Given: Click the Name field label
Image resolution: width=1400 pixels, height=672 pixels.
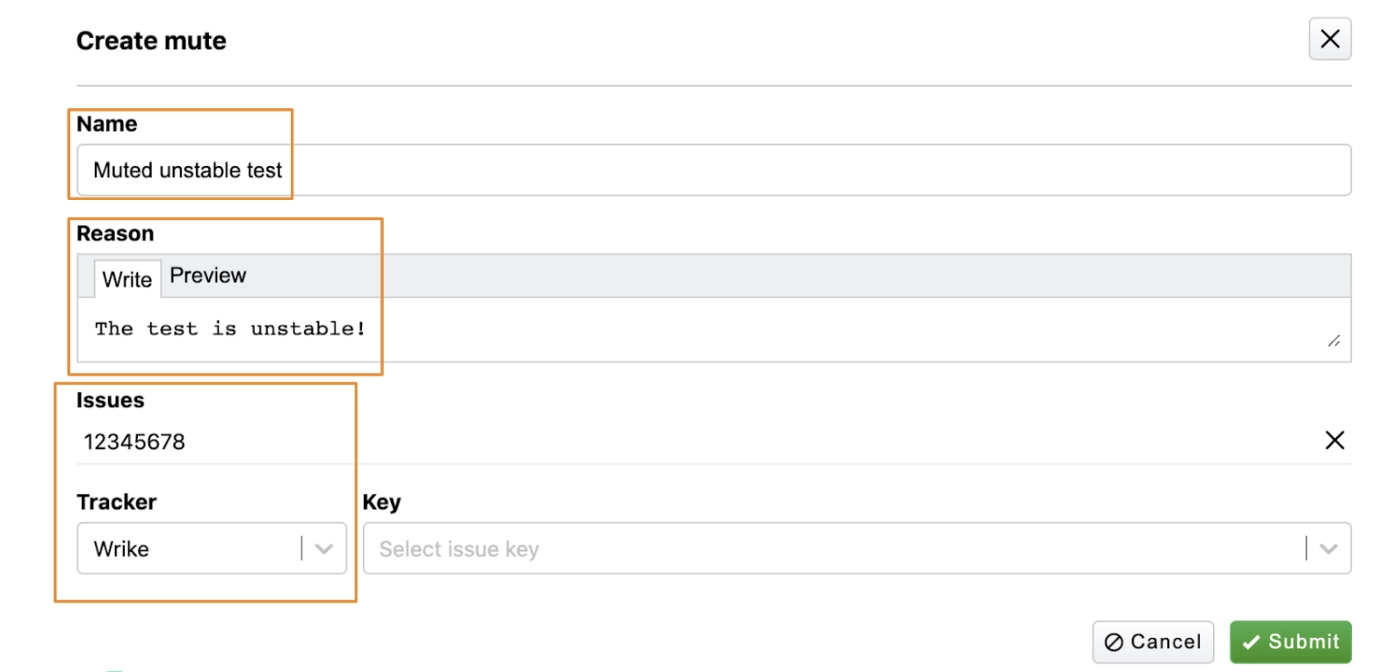Looking at the screenshot, I should (107, 124).
